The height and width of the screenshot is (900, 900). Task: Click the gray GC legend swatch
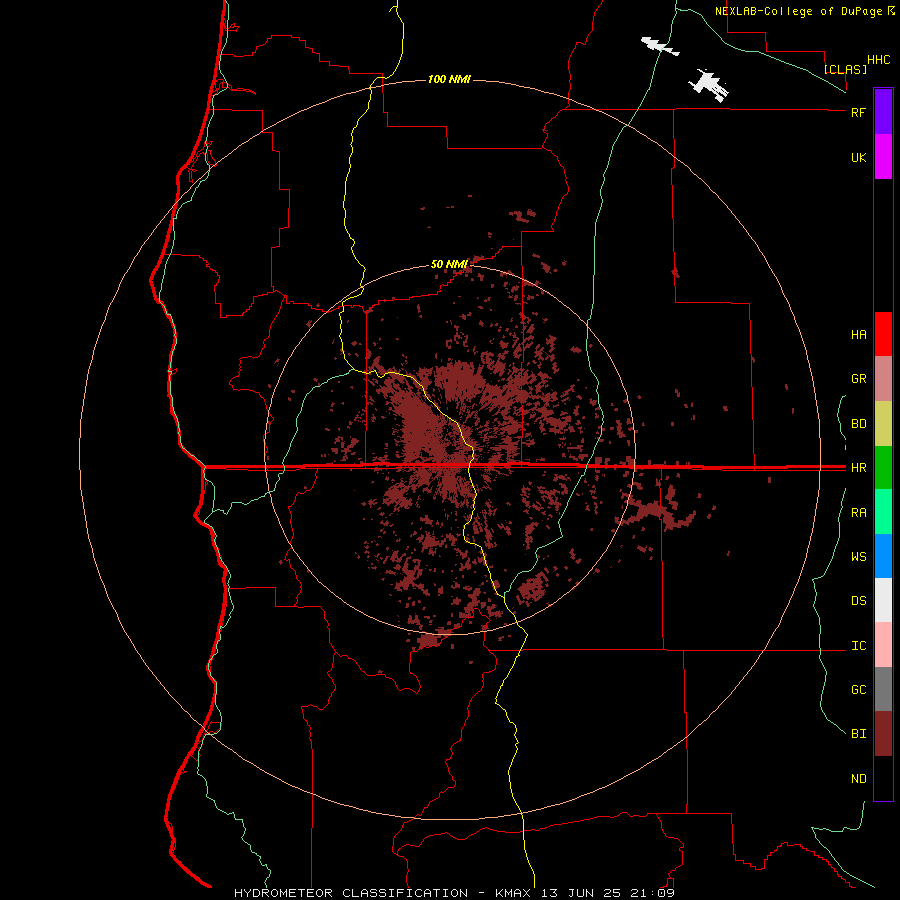tap(883, 689)
